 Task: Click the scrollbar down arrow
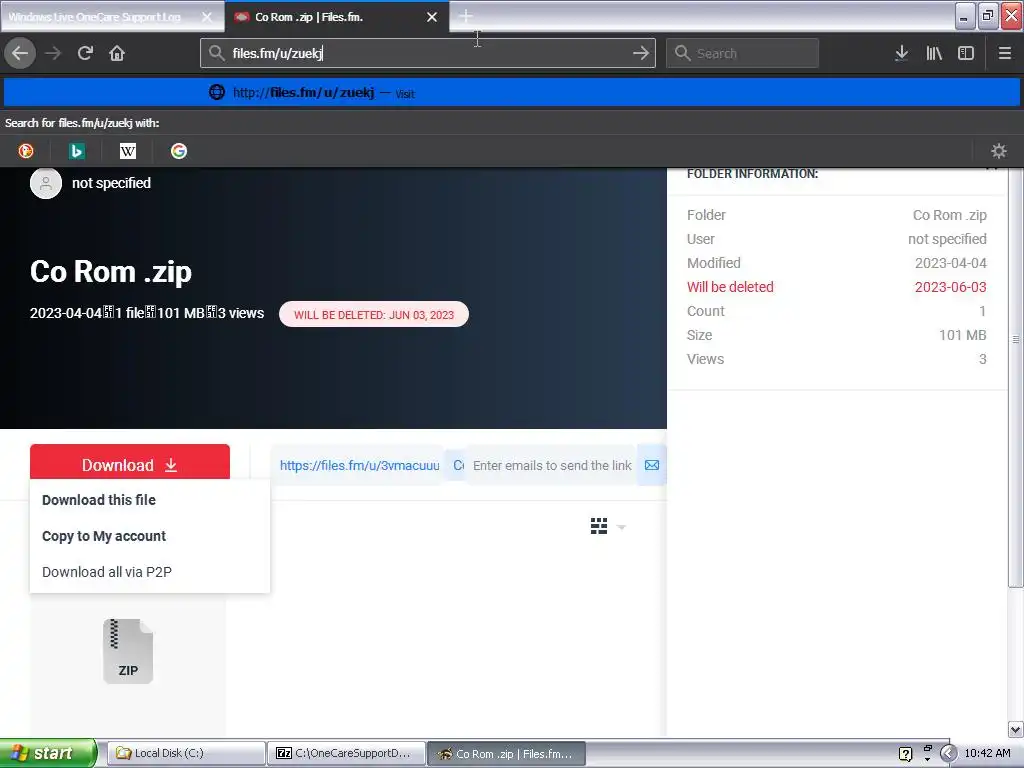pyautogui.click(x=1016, y=729)
